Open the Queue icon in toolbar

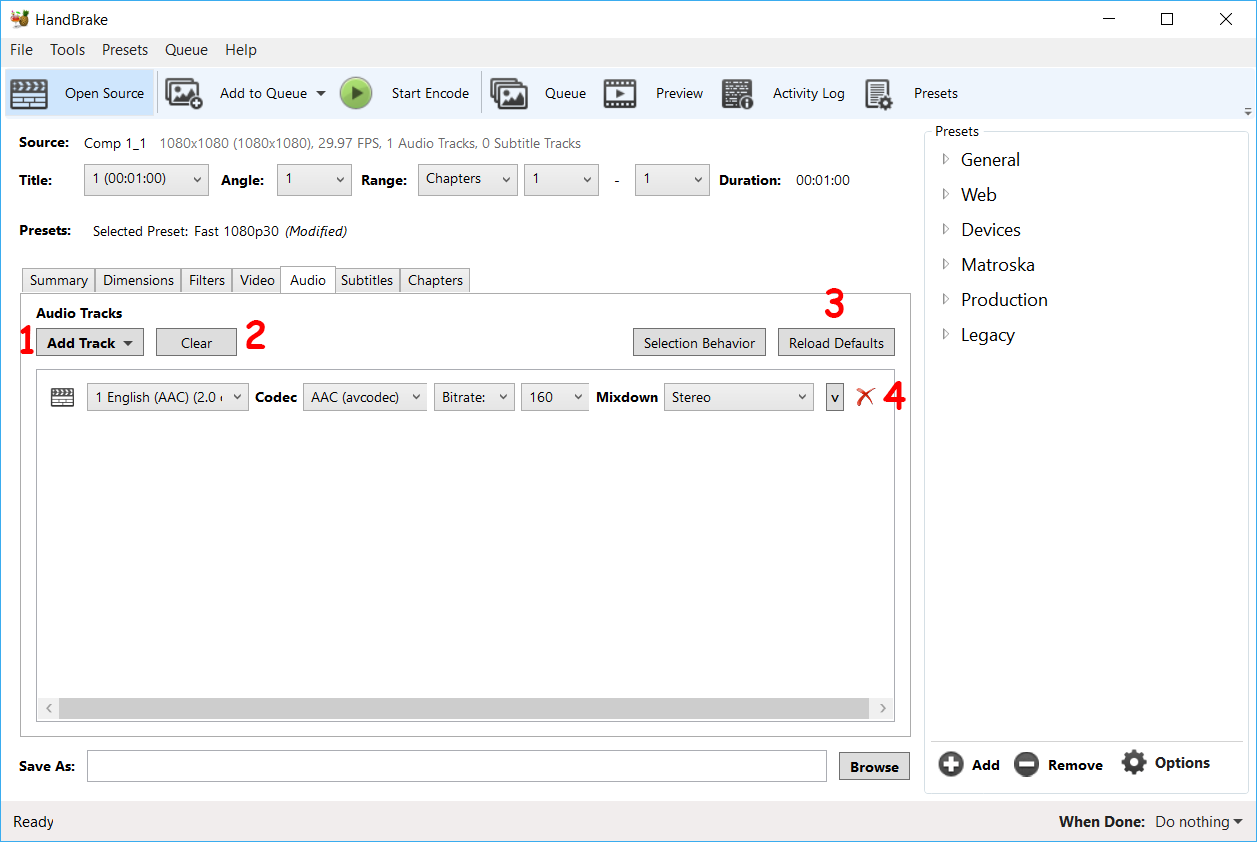point(509,93)
